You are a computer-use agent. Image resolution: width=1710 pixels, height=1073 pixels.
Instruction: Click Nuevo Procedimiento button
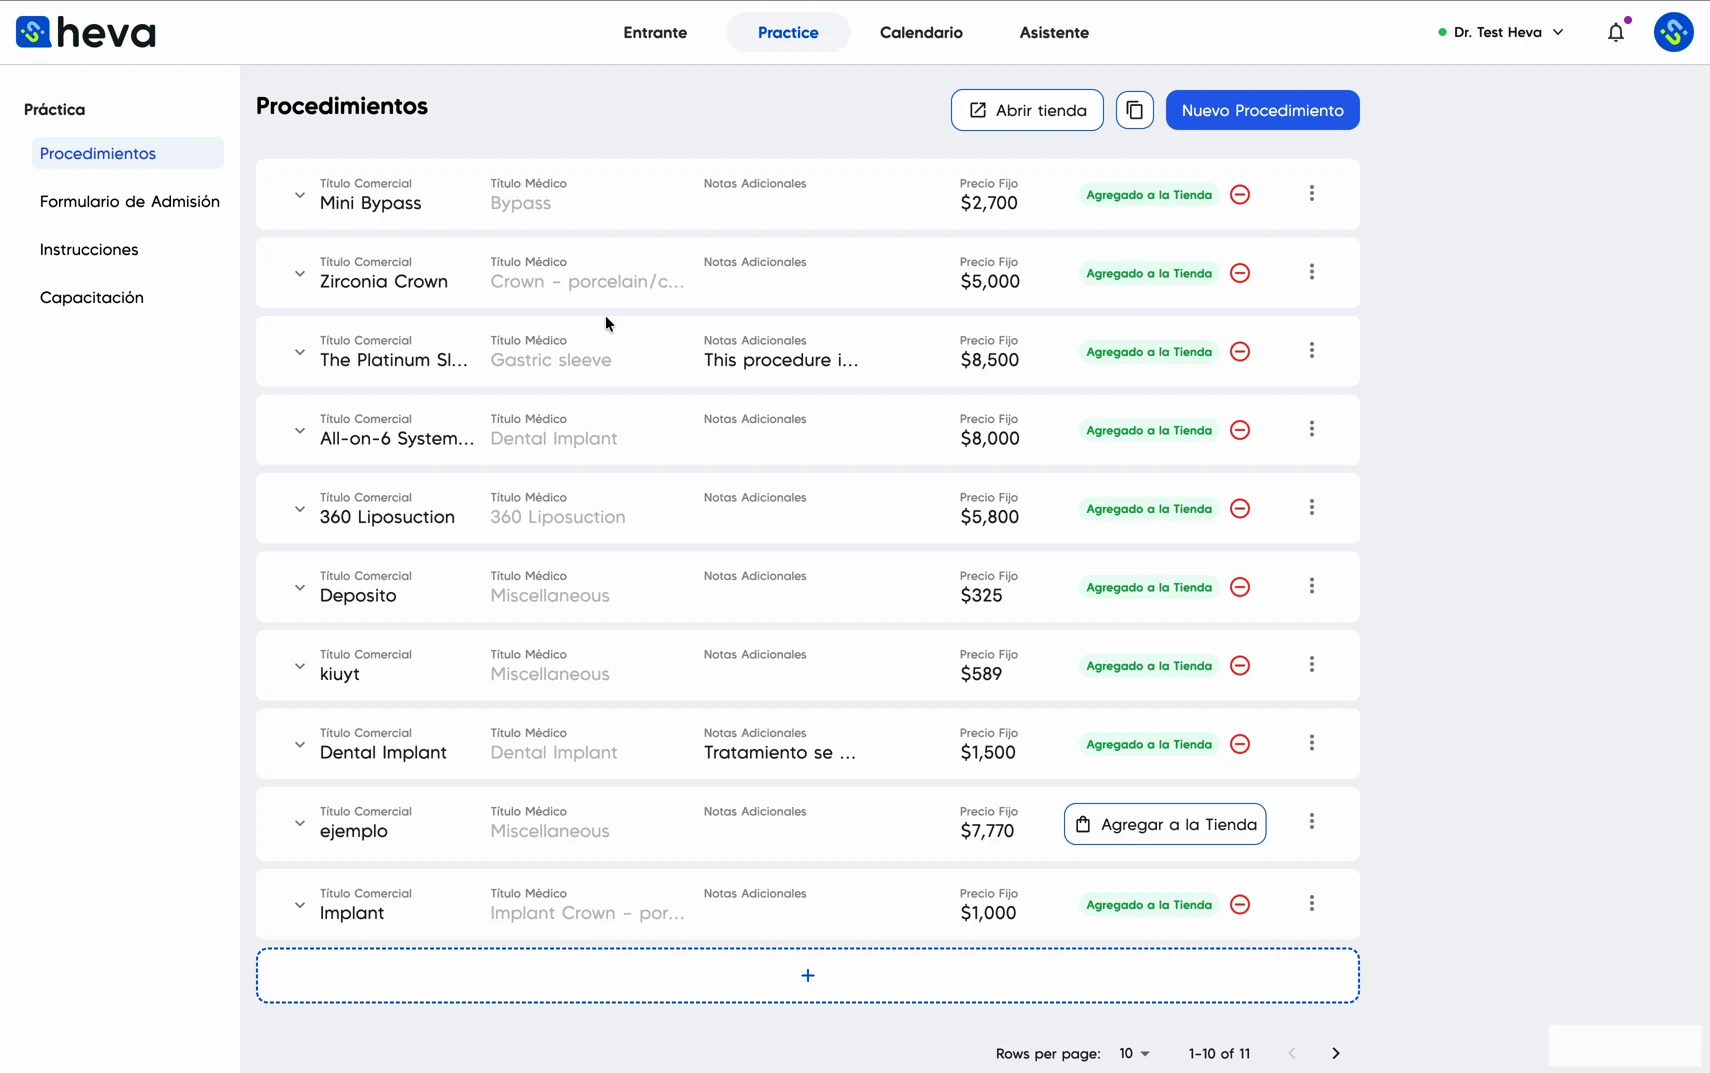tap(1262, 110)
